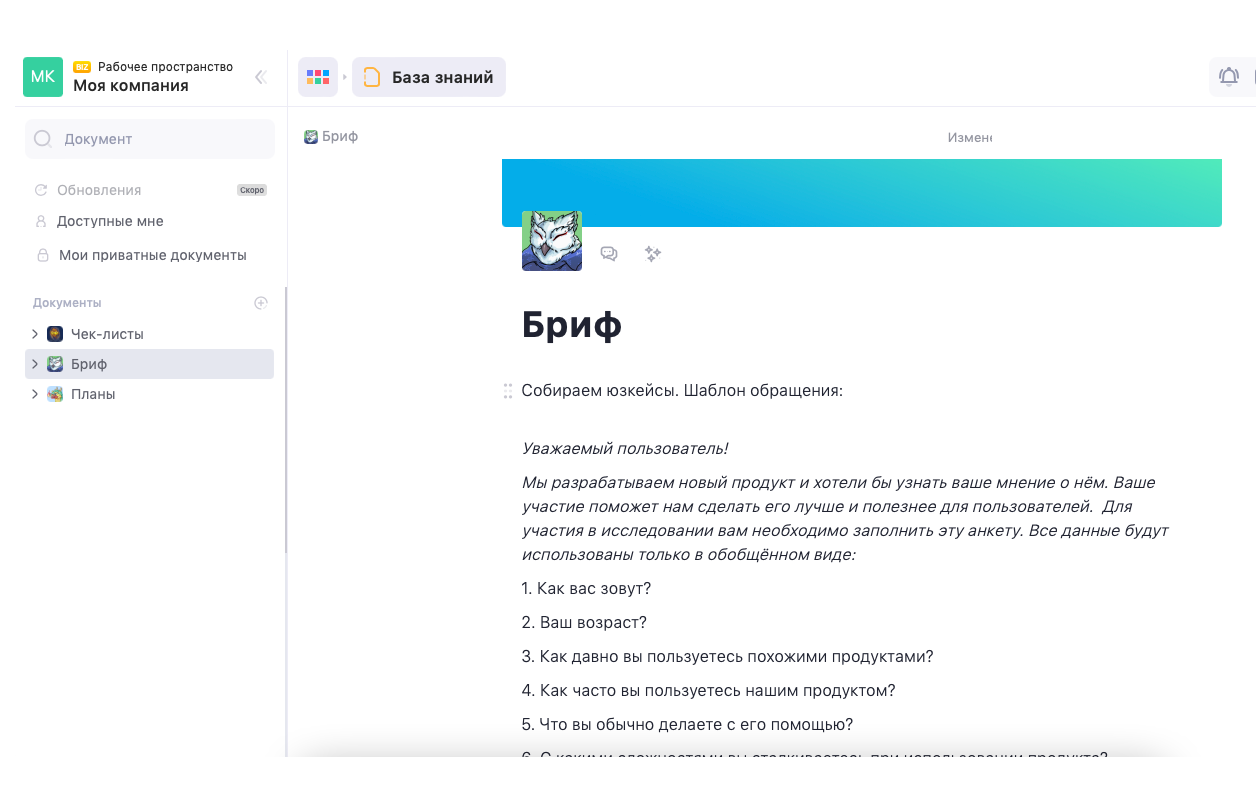This screenshot has width=1256, height=800.
Task: Grab the block drag handle dots
Action: point(508,391)
